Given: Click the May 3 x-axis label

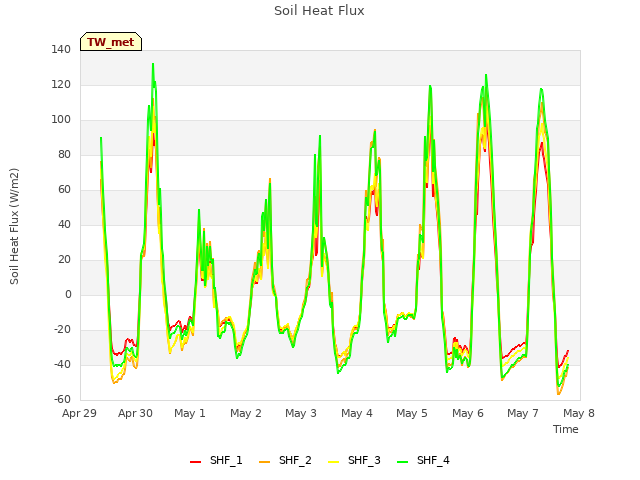Looking at the screenshot, I should (x=301, y=413).
